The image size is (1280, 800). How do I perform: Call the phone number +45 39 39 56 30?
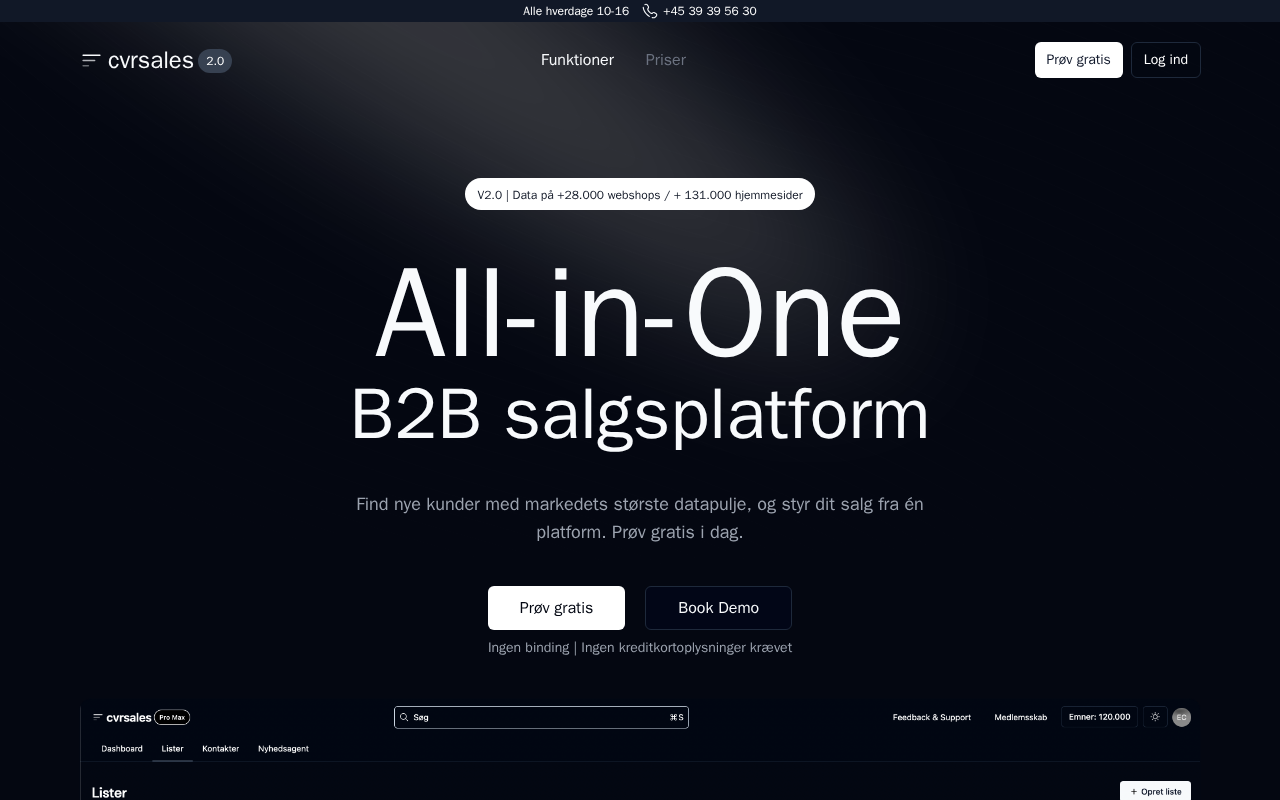[709, 11]
